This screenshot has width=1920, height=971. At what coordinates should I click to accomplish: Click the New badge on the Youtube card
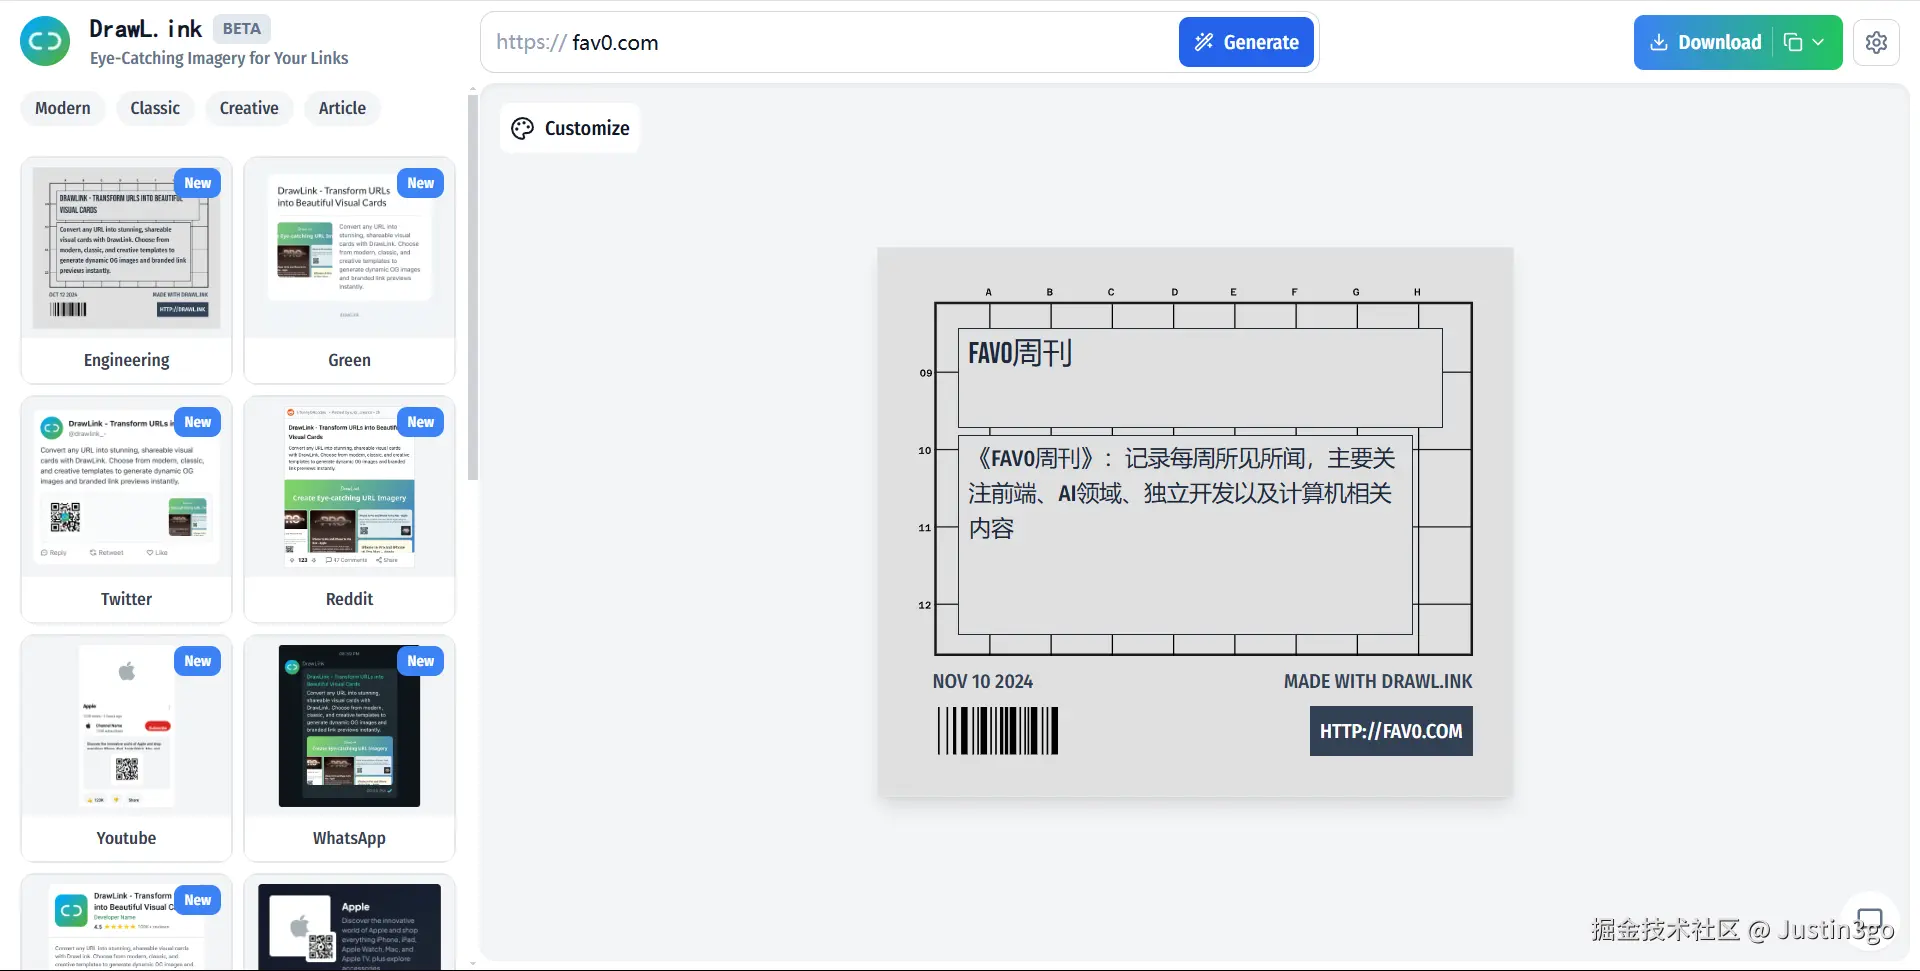(198, 661)
